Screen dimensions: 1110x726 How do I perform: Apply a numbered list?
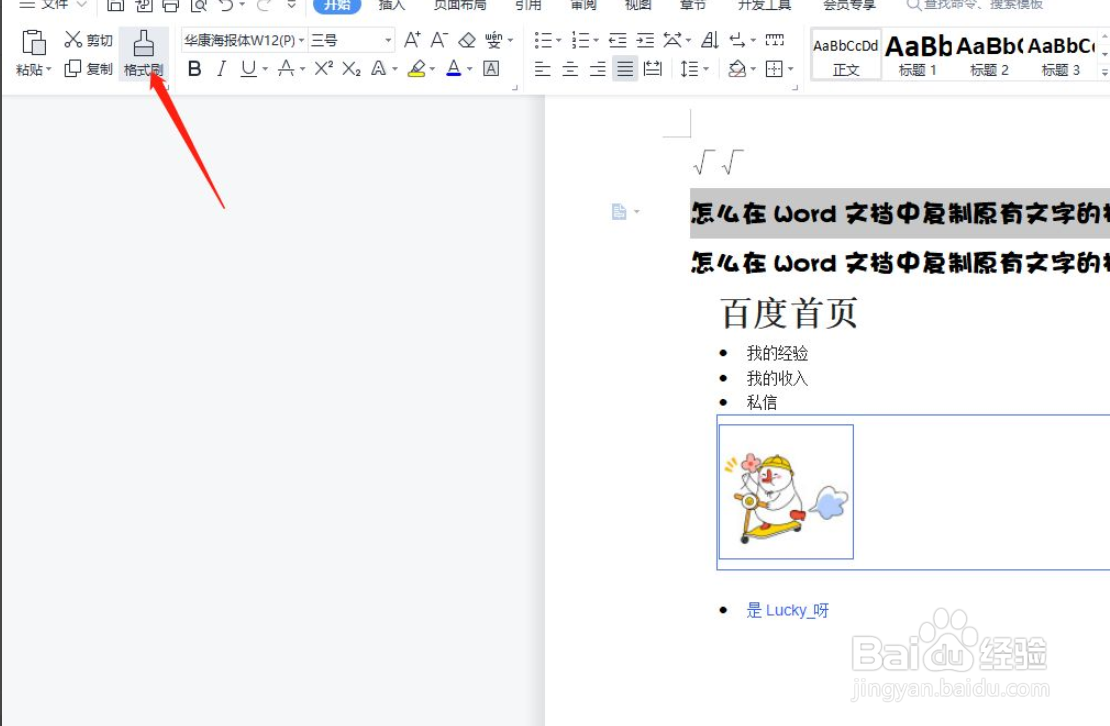580,40
